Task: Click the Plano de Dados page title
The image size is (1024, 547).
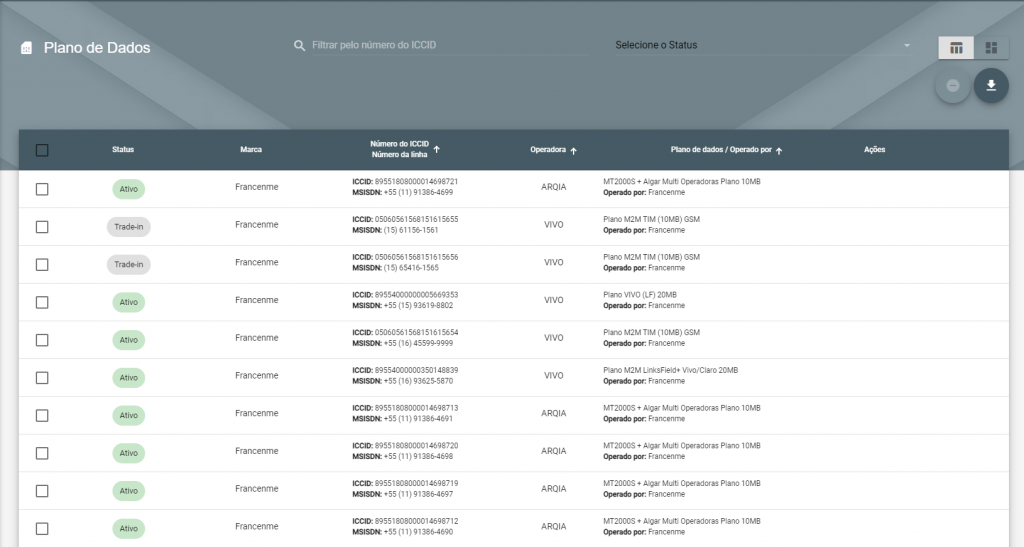Action: [x=97, y=48]
